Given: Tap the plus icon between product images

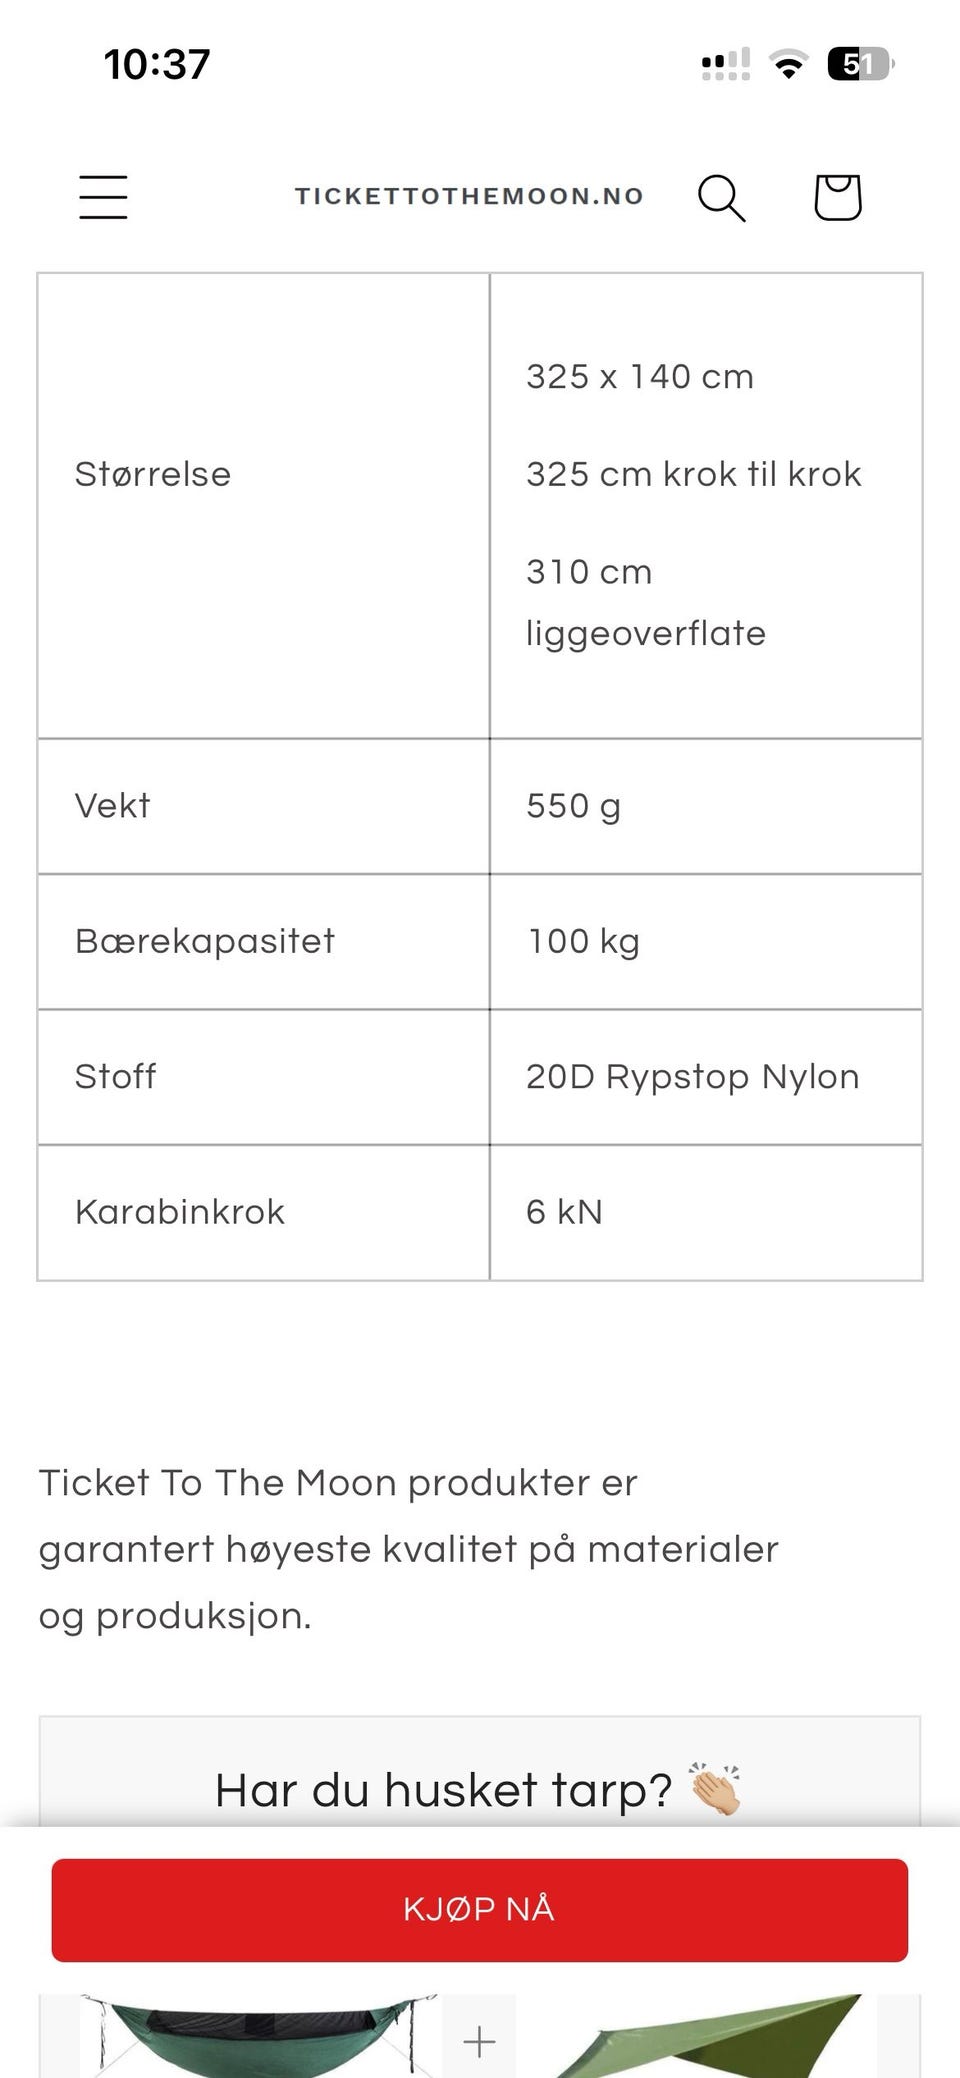Looking at the screenshot, I should click(480, 2040).
